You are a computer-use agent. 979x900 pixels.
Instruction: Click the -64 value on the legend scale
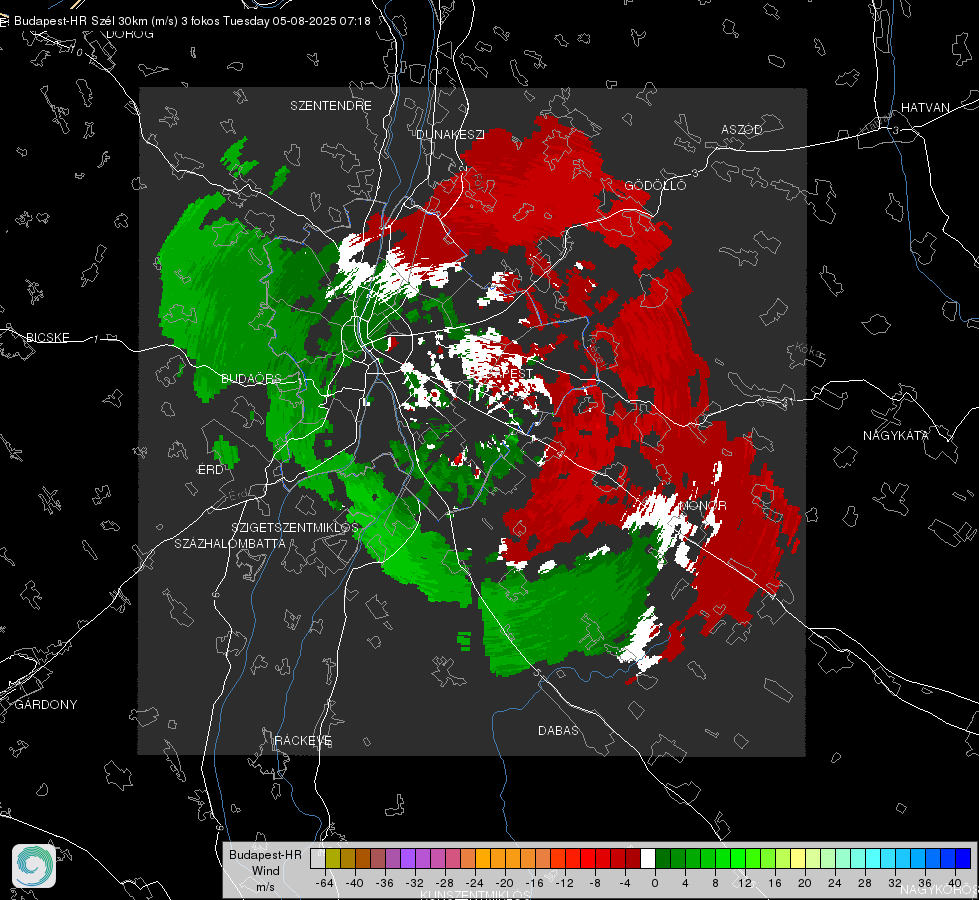[x=324, y=884]
